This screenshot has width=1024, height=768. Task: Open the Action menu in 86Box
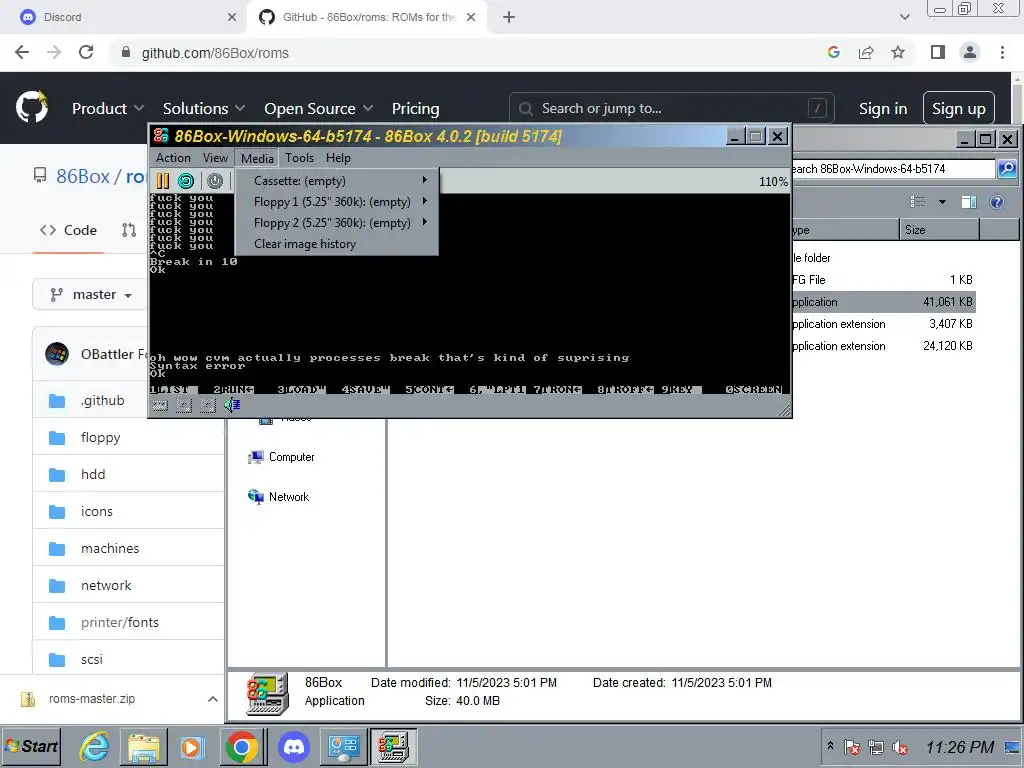[173, 158]
